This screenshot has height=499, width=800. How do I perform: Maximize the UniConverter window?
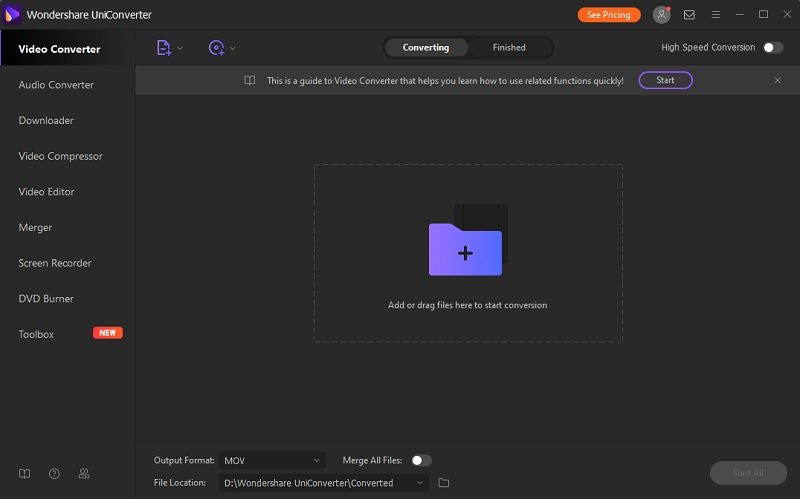click(763, 14)
